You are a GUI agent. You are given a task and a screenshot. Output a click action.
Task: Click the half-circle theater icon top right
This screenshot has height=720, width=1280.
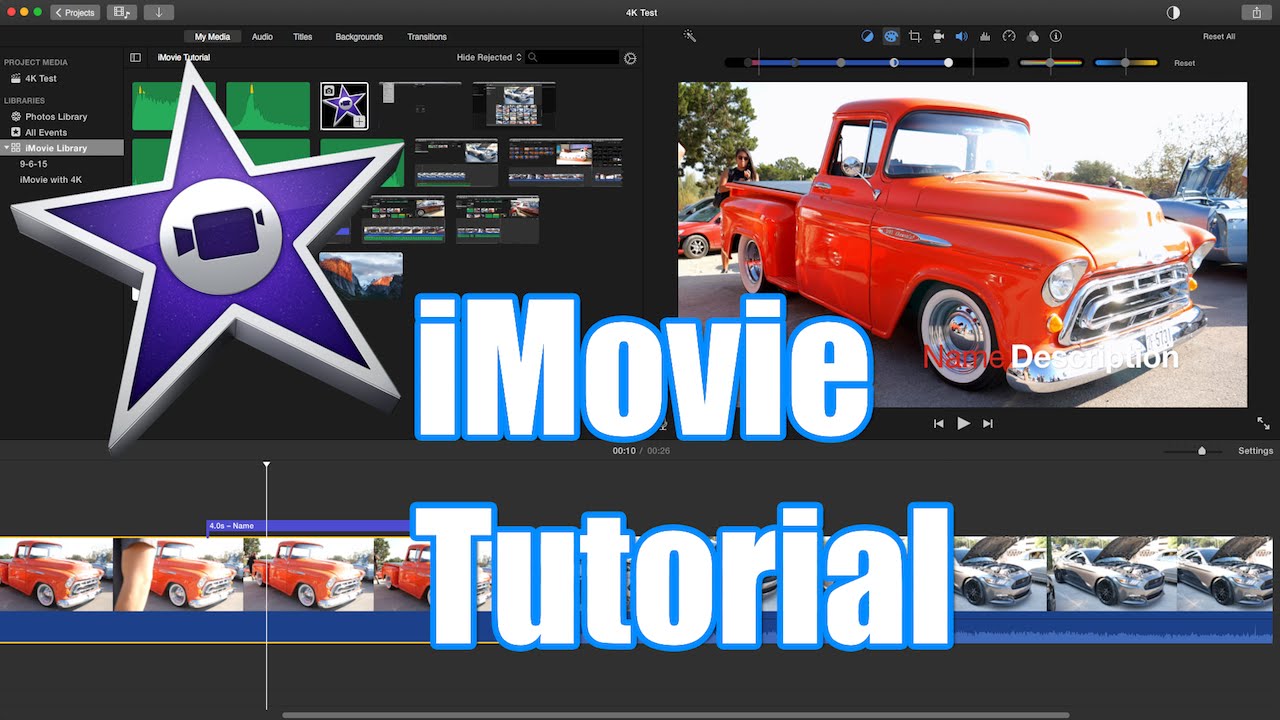tap(1173, 12)
